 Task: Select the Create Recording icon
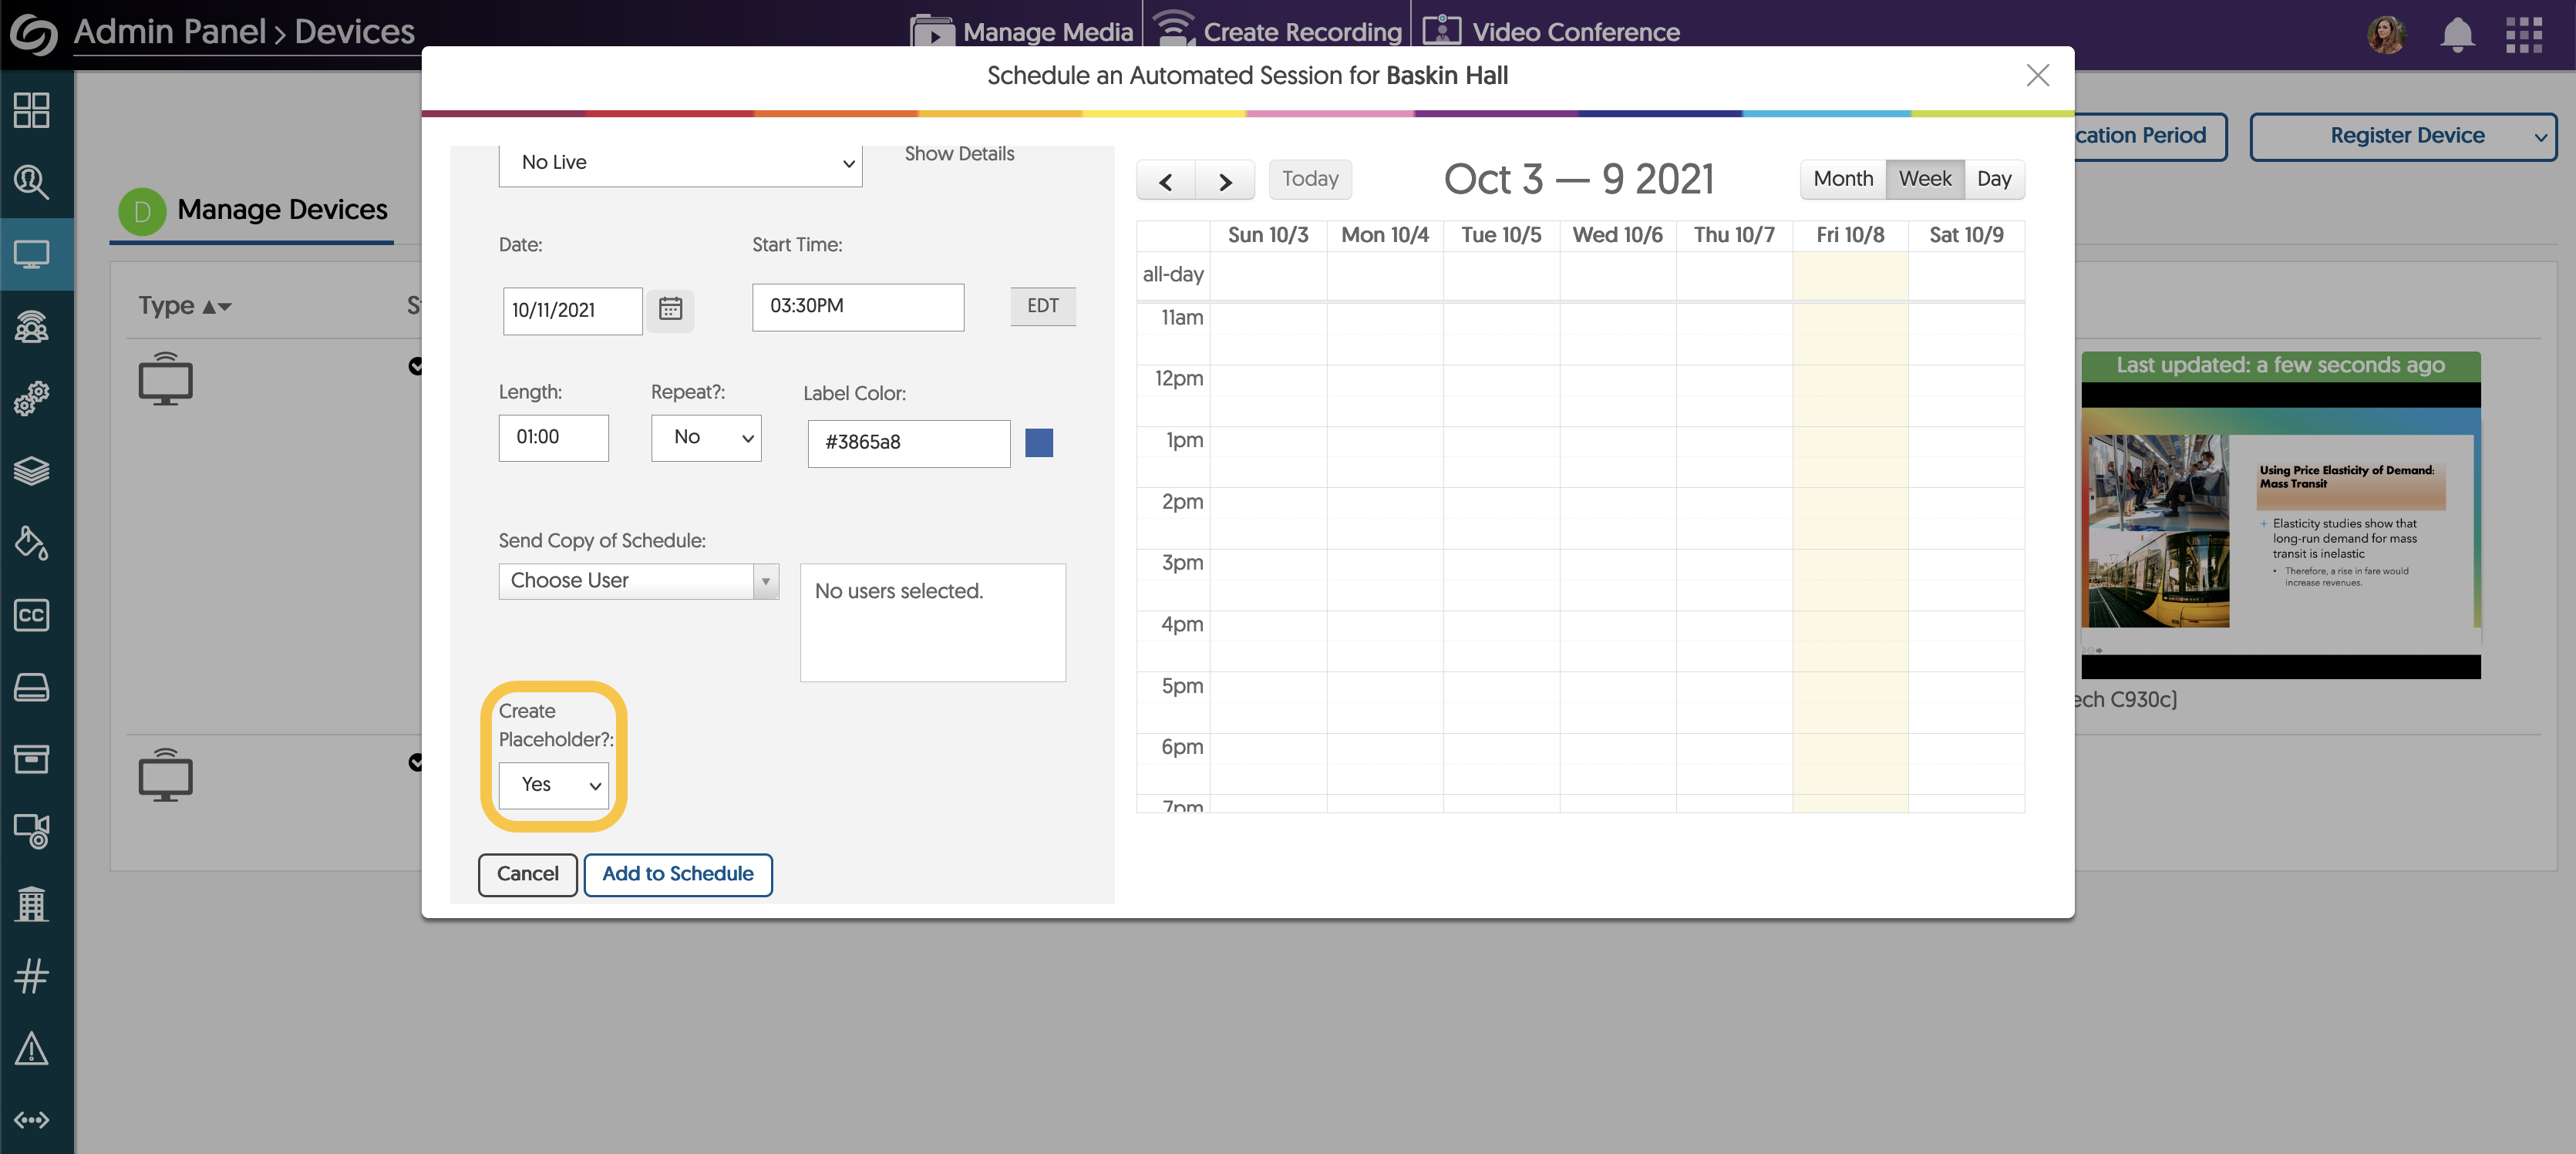coord(1277,31)
